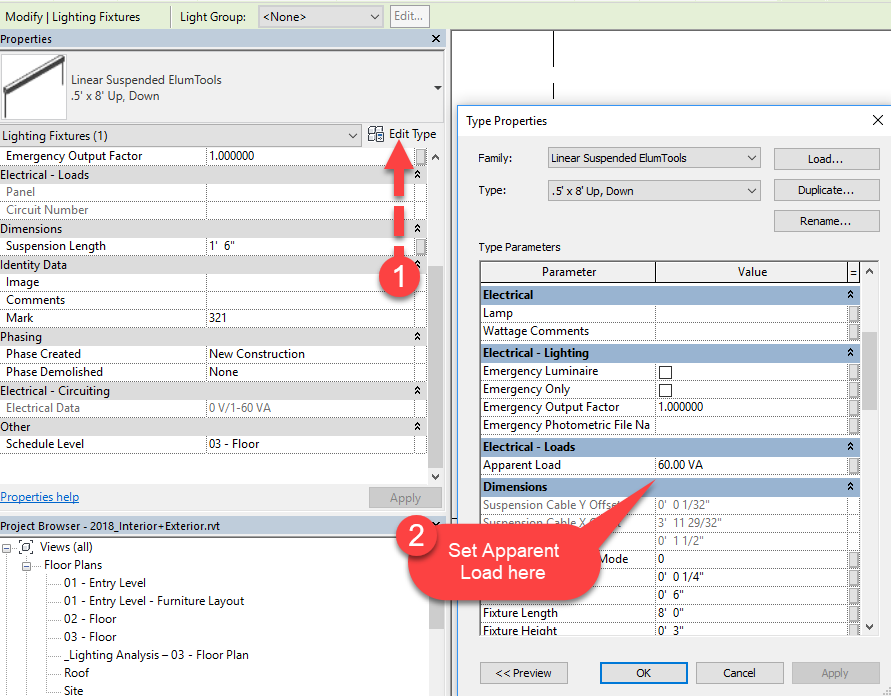Click the fixture preview thumbnail image
This screenshot has width=891, height=696.
(x=34, y=86)
